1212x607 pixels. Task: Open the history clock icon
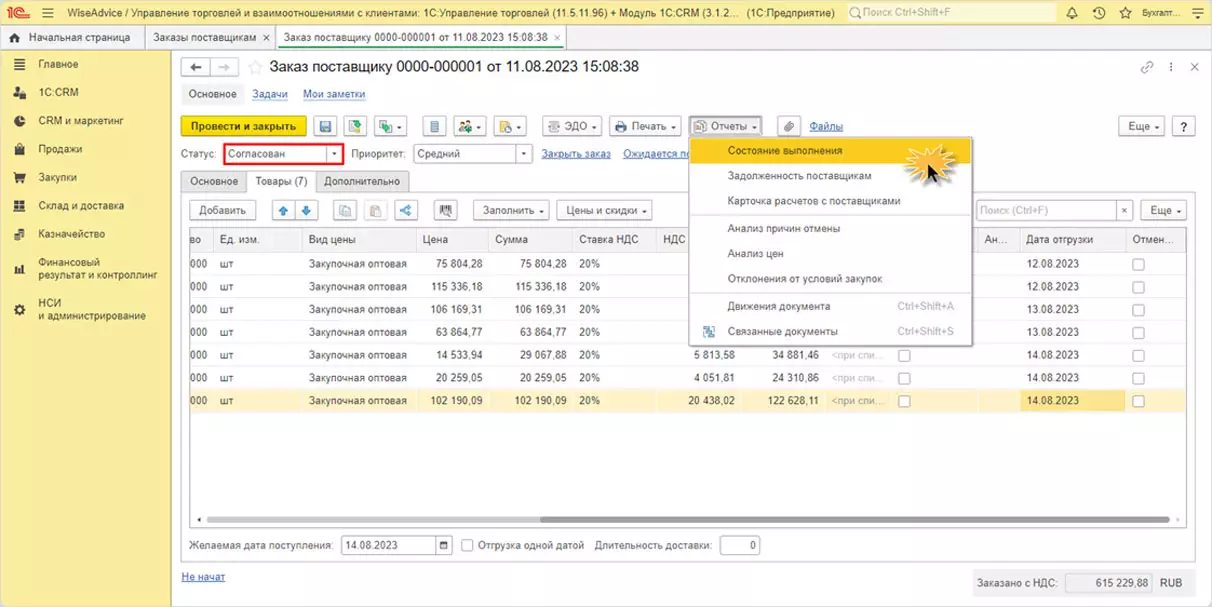click(x=1099, y=13)
